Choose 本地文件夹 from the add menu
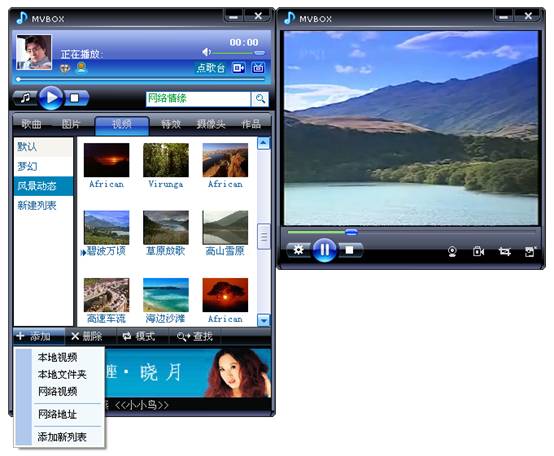554x456 pixels. point(62,374)
